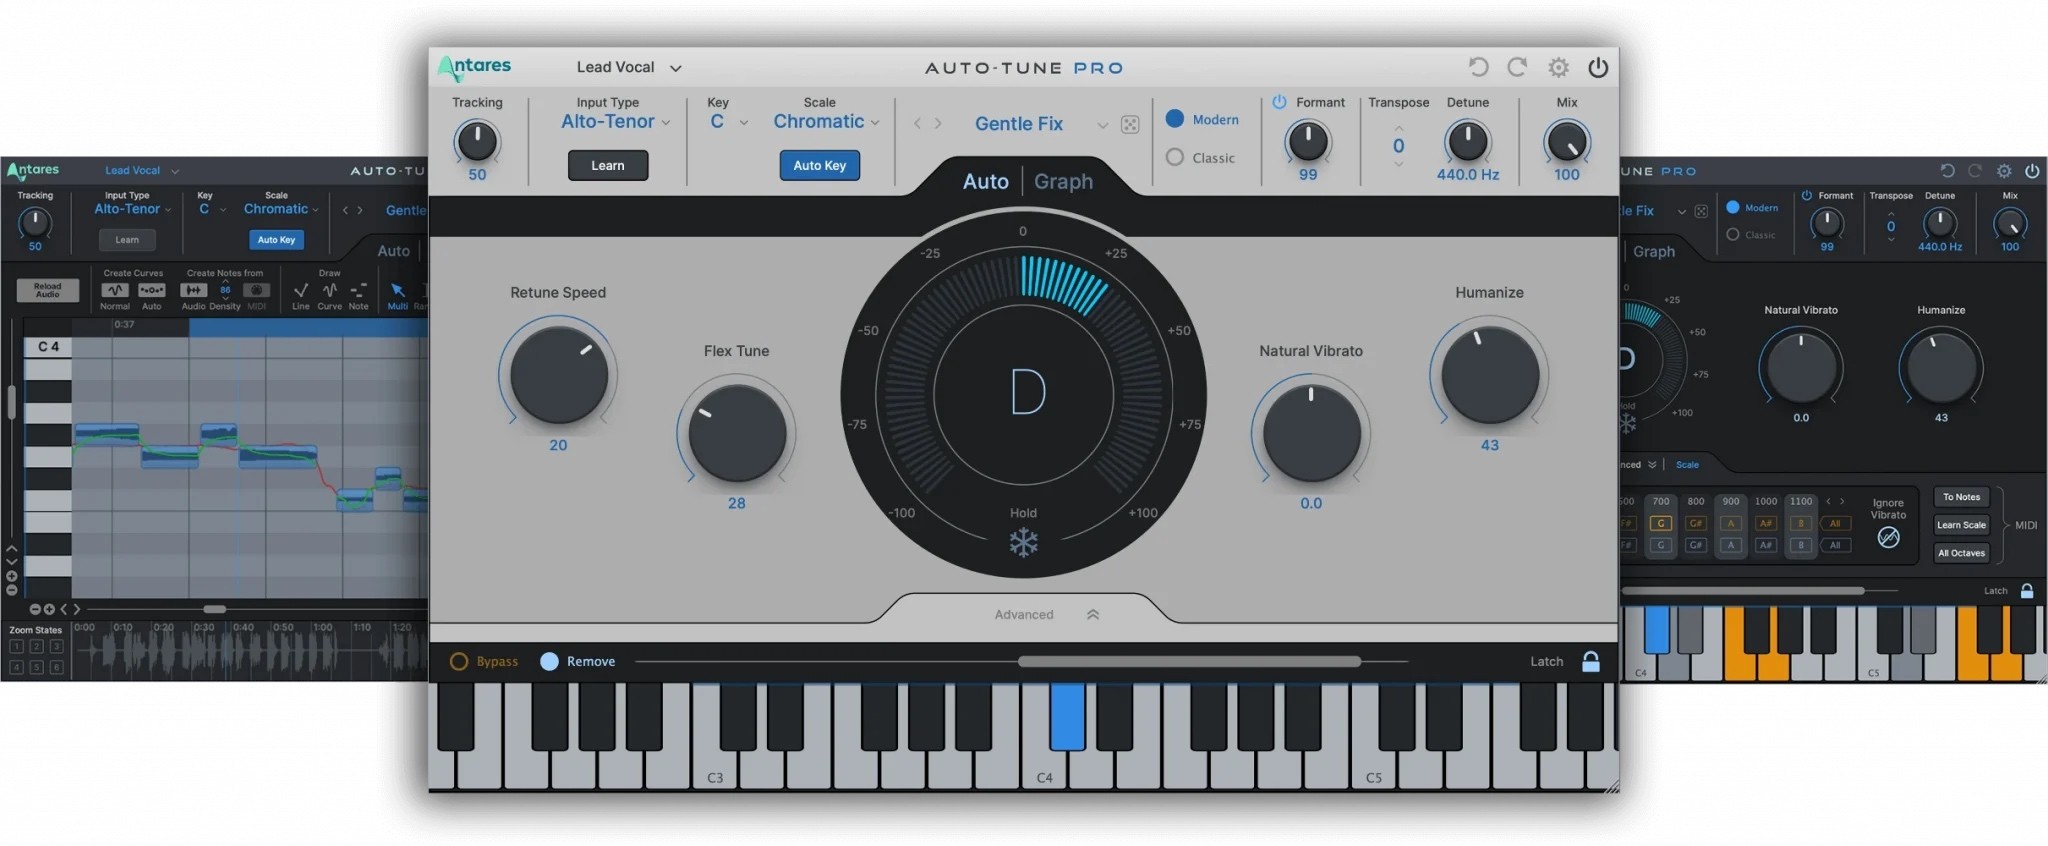This screenshot has width=2048, height=846.
Task: Click horizontal zoom-out minus icon in left graph window
Action: tap(35, 609)
